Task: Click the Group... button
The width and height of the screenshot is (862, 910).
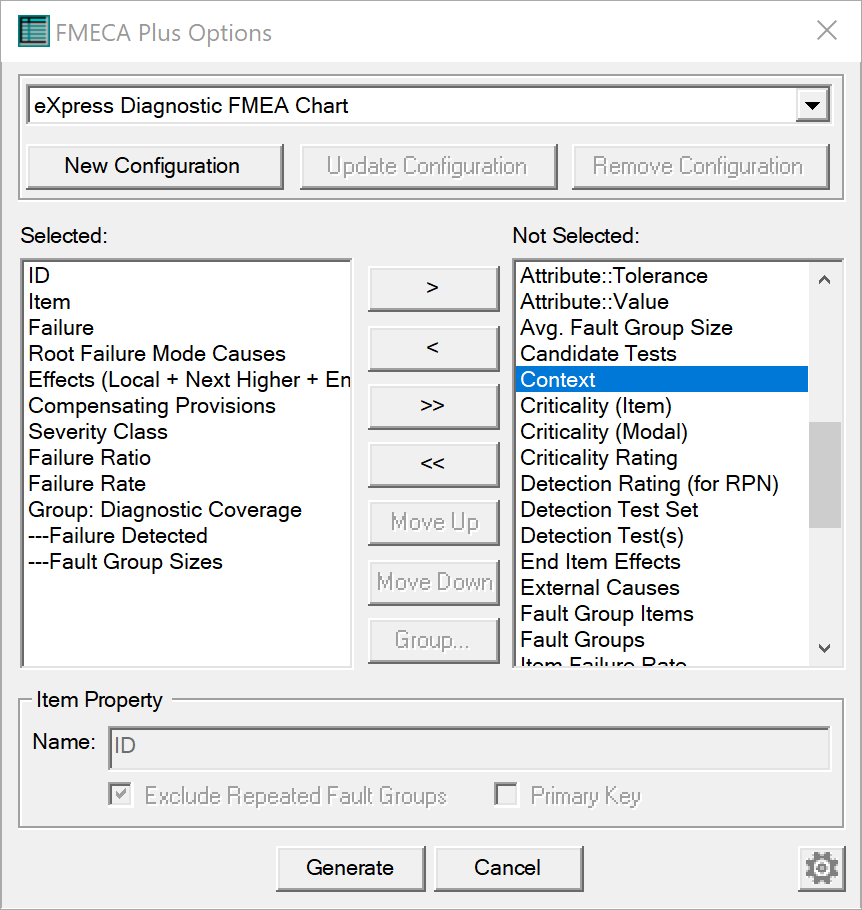Action: (433, 640)
